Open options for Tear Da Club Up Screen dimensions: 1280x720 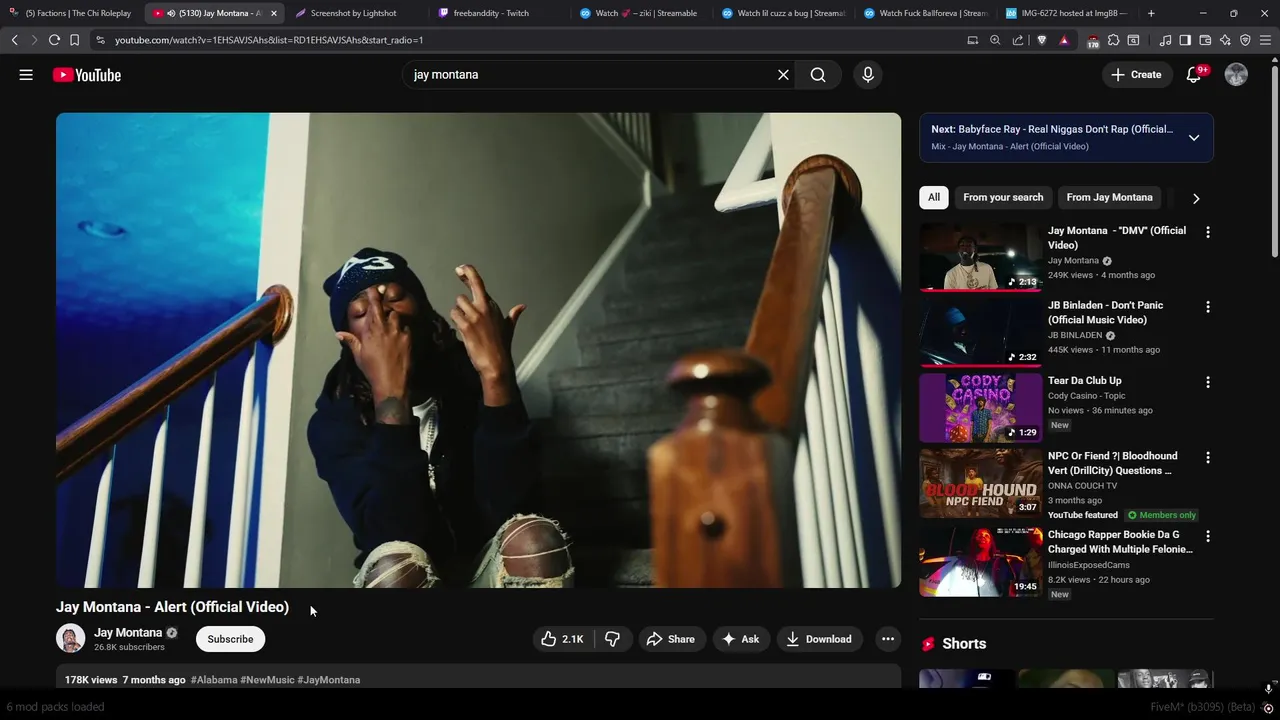(1207, 382)
